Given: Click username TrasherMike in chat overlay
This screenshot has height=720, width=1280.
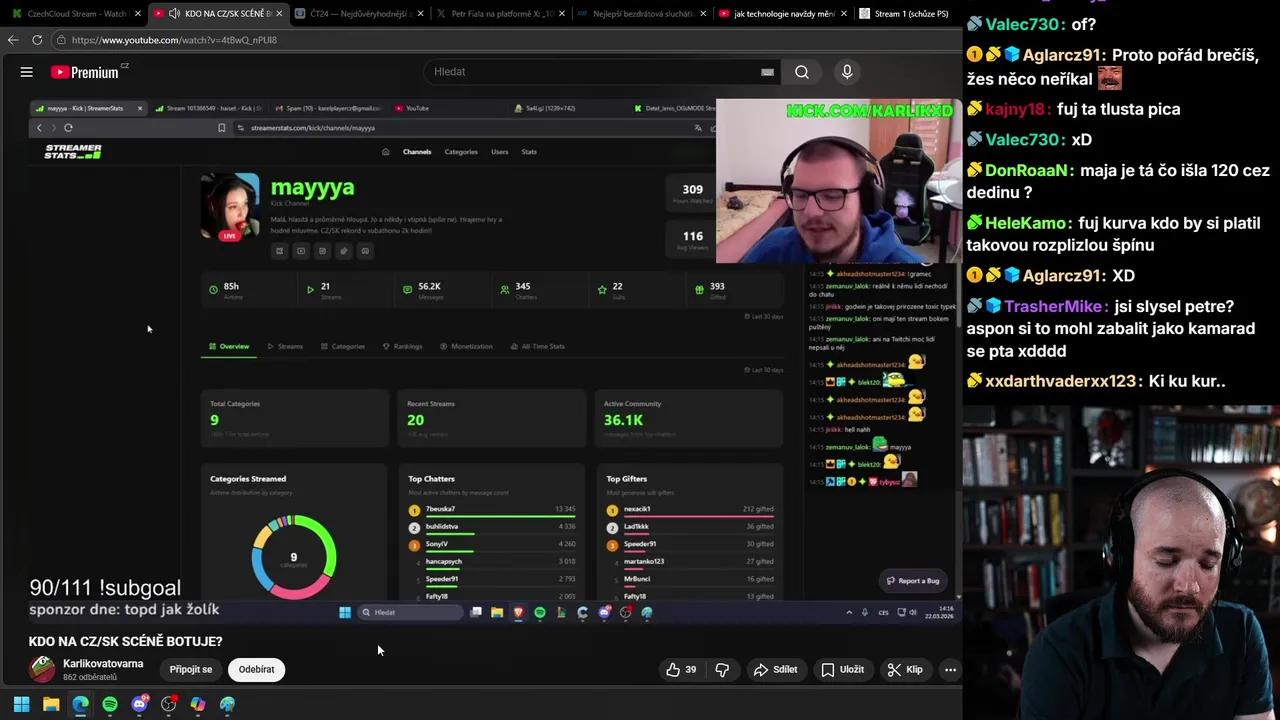Looking at the screenshot, I should pos(1055,306).
